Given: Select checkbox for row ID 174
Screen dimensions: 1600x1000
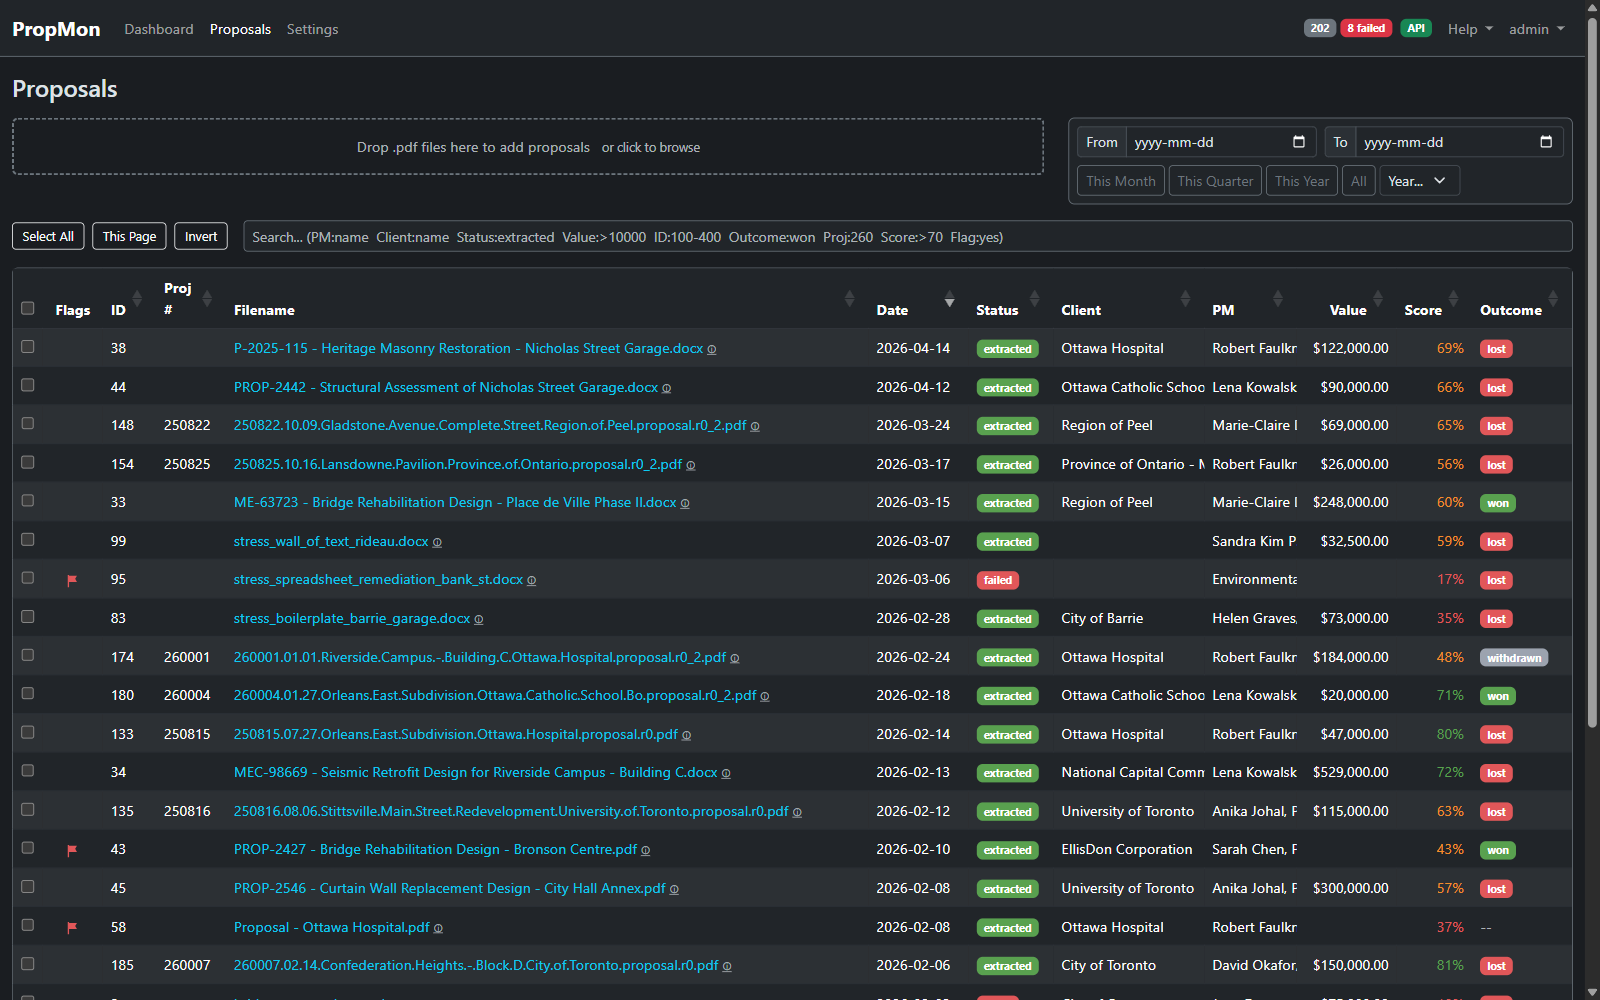Looking at the screenshot, I should pos(28,656).
